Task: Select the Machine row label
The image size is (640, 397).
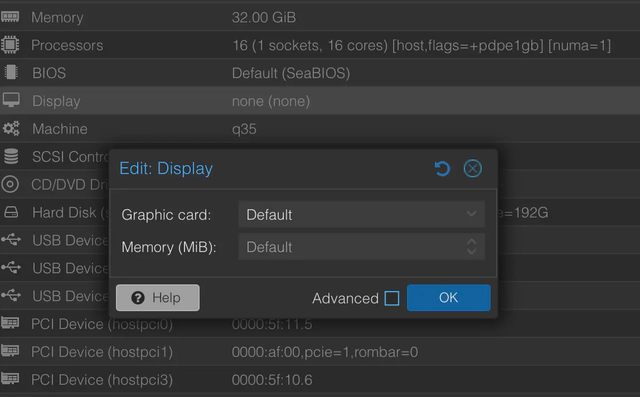Action: tap(60, 129)
